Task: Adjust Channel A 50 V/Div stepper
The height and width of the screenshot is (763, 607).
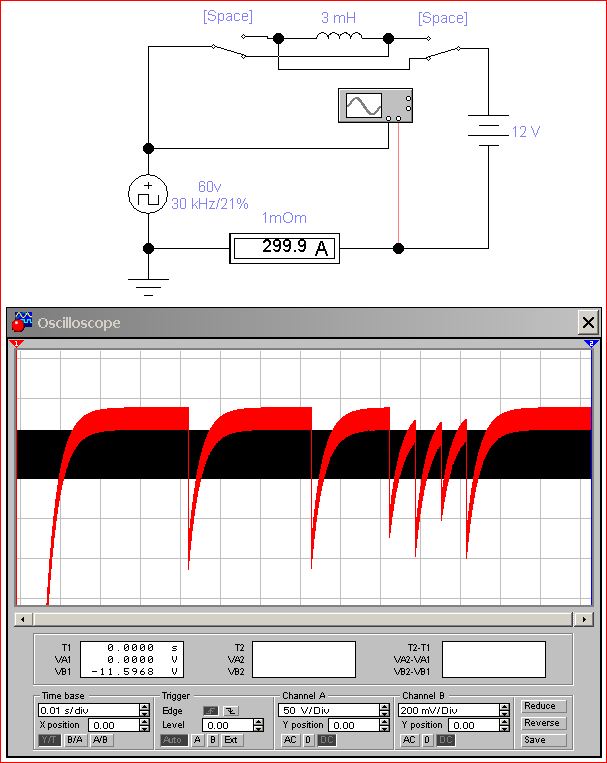Action: click(x=384, y=710)
